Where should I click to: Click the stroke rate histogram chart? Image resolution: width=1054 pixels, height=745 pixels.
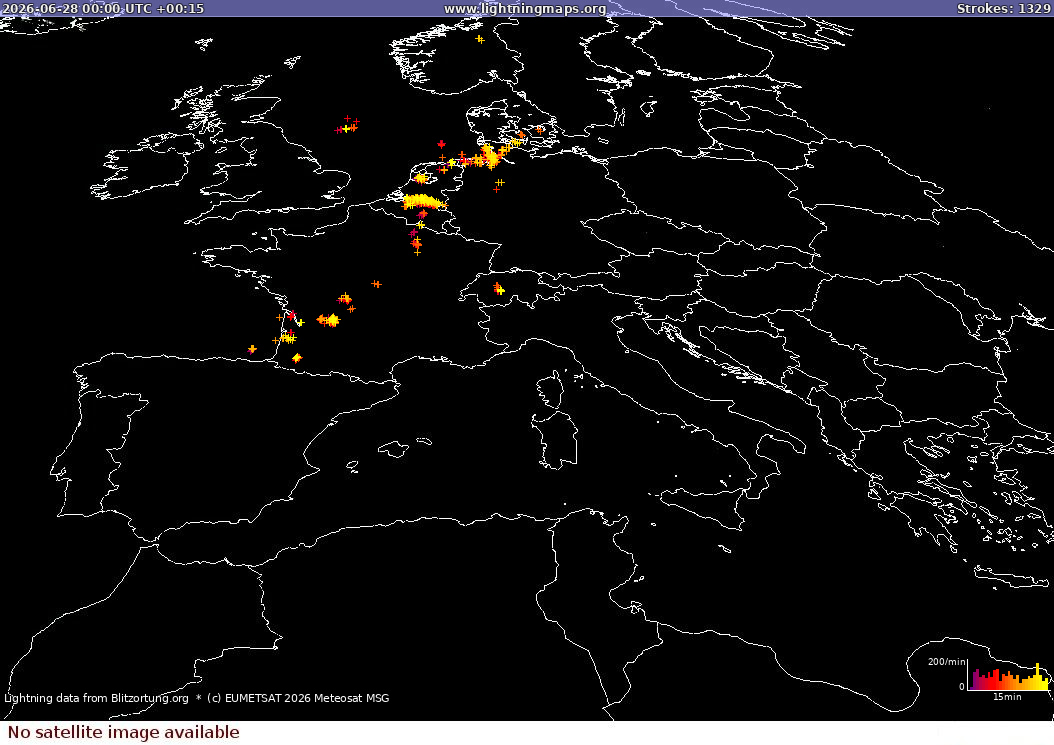[1008, 676]
